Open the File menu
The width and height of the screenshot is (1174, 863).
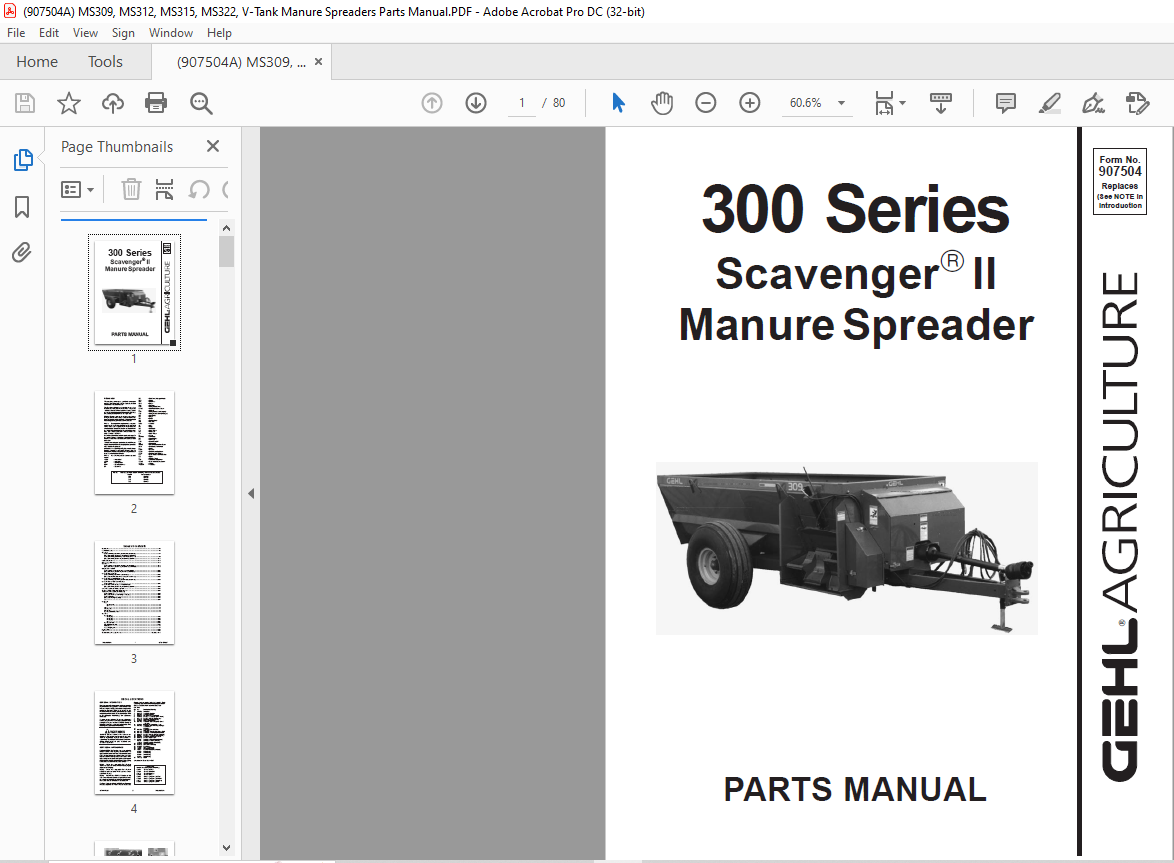(x=16, y=33)
